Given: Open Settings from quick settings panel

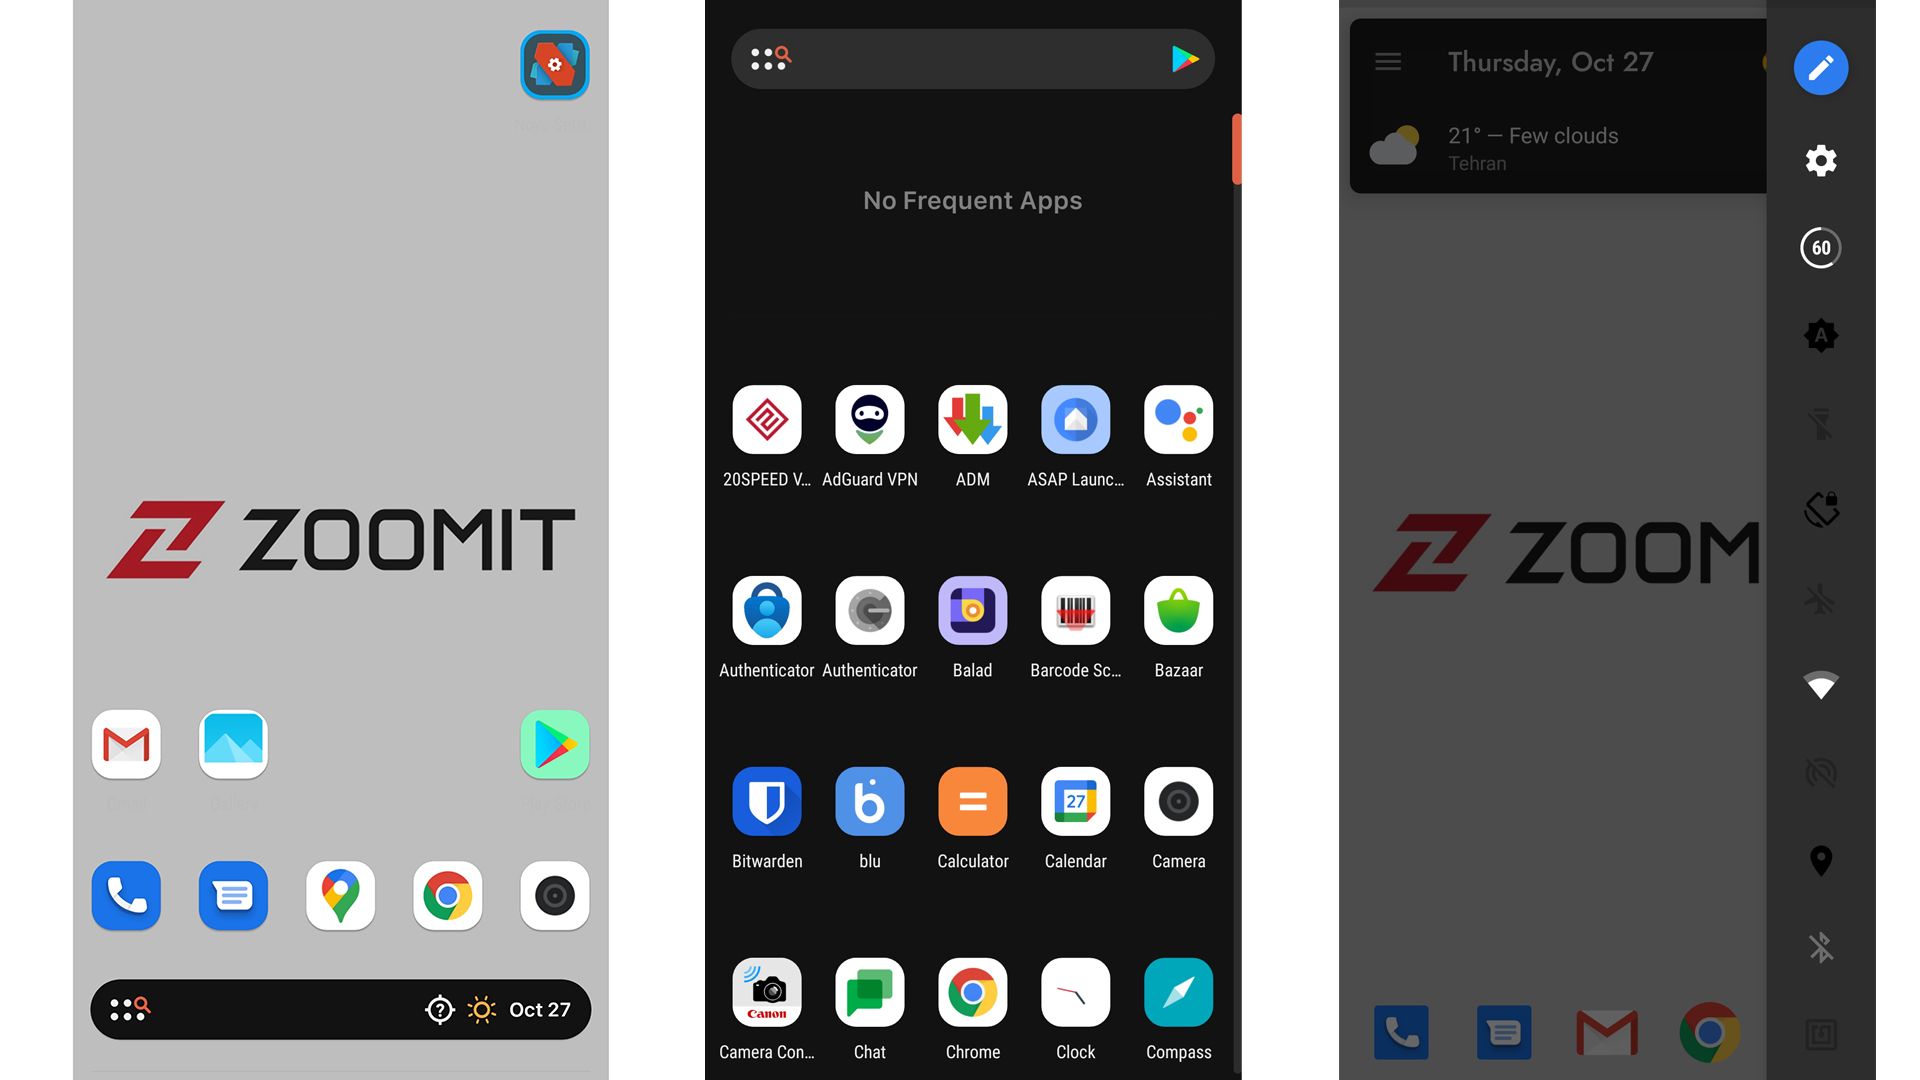Looking at the screenshot, I should tap(1821, 158).
